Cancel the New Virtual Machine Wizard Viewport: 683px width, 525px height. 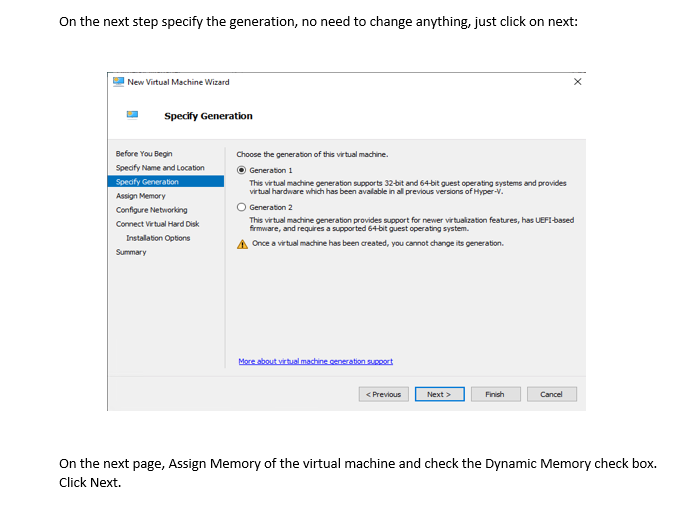pos(551,394)
